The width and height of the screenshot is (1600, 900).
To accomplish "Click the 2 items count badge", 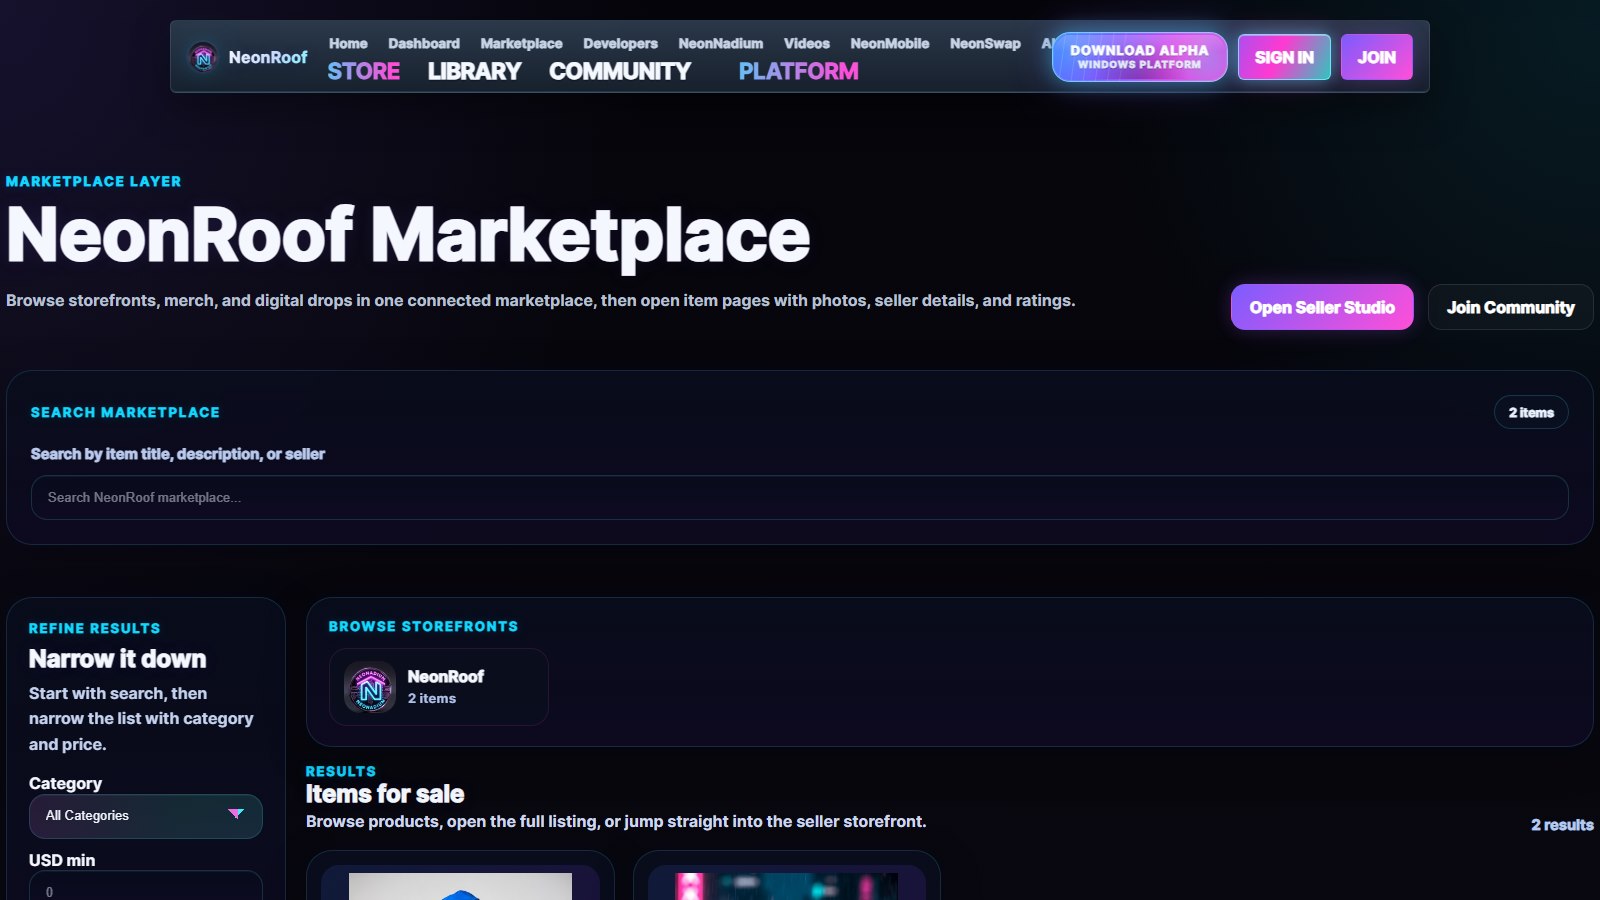I will [1531, 412].
